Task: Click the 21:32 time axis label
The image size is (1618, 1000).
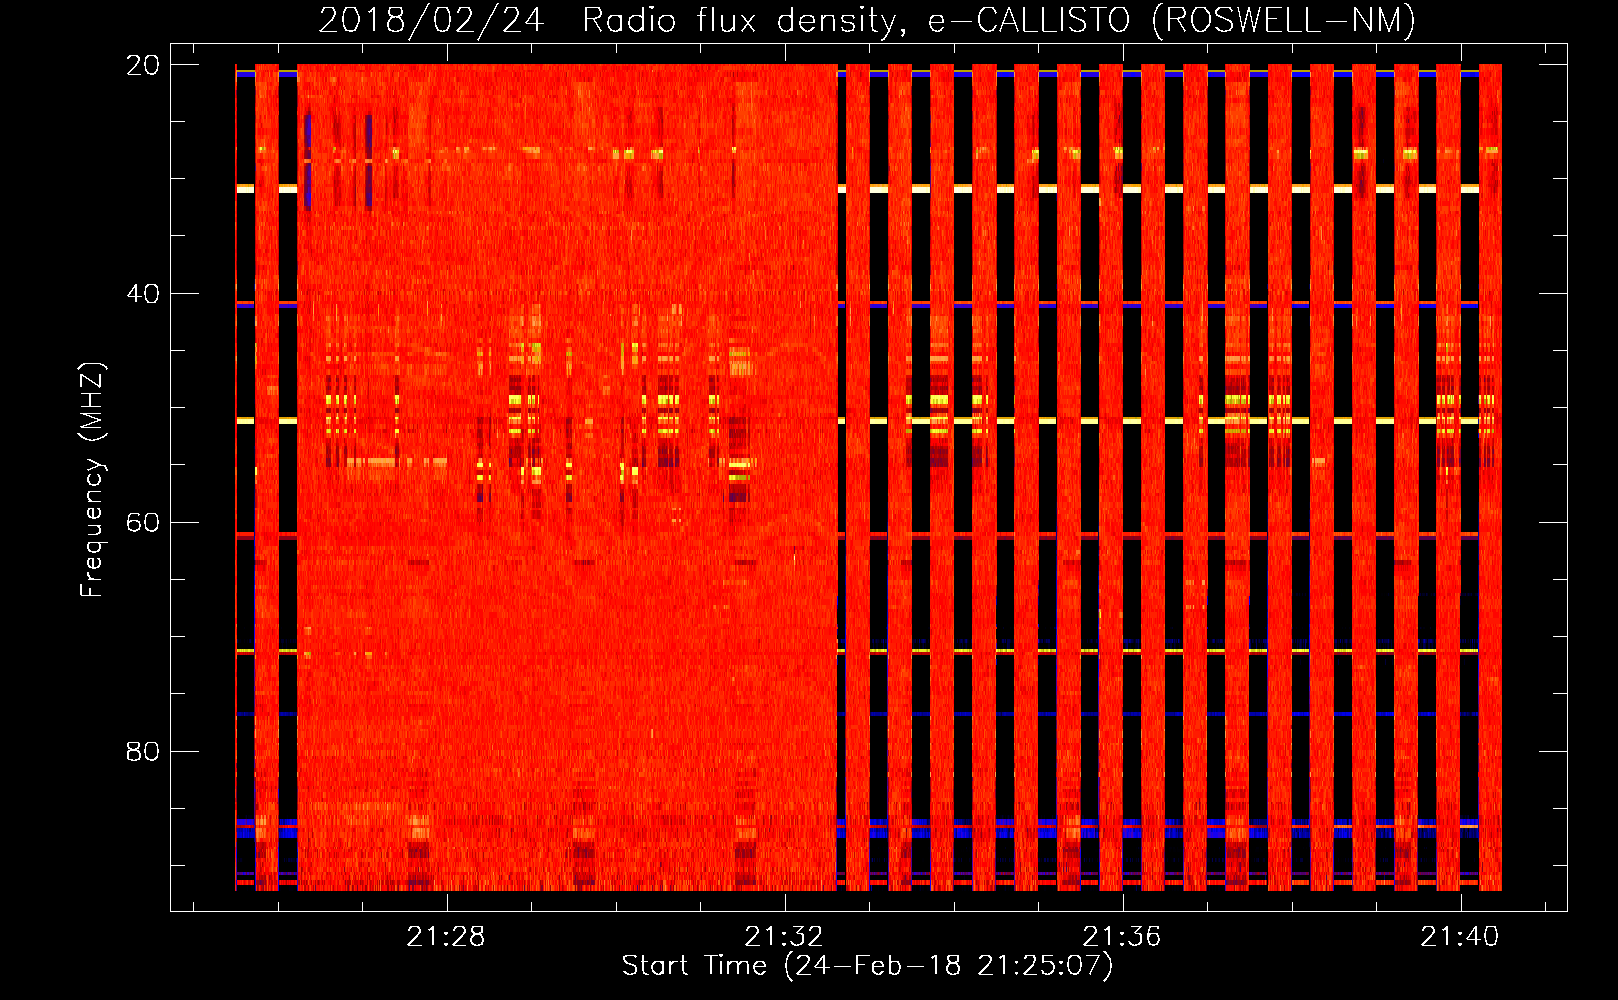Action: point(784,937)
